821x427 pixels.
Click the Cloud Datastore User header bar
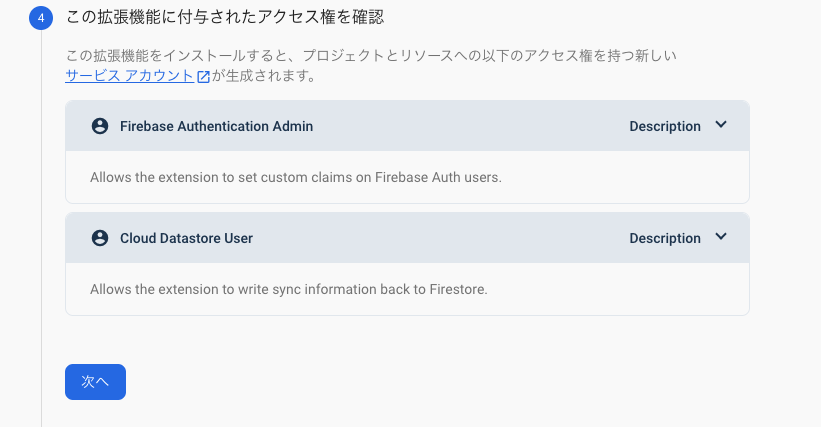click(407, 238)
